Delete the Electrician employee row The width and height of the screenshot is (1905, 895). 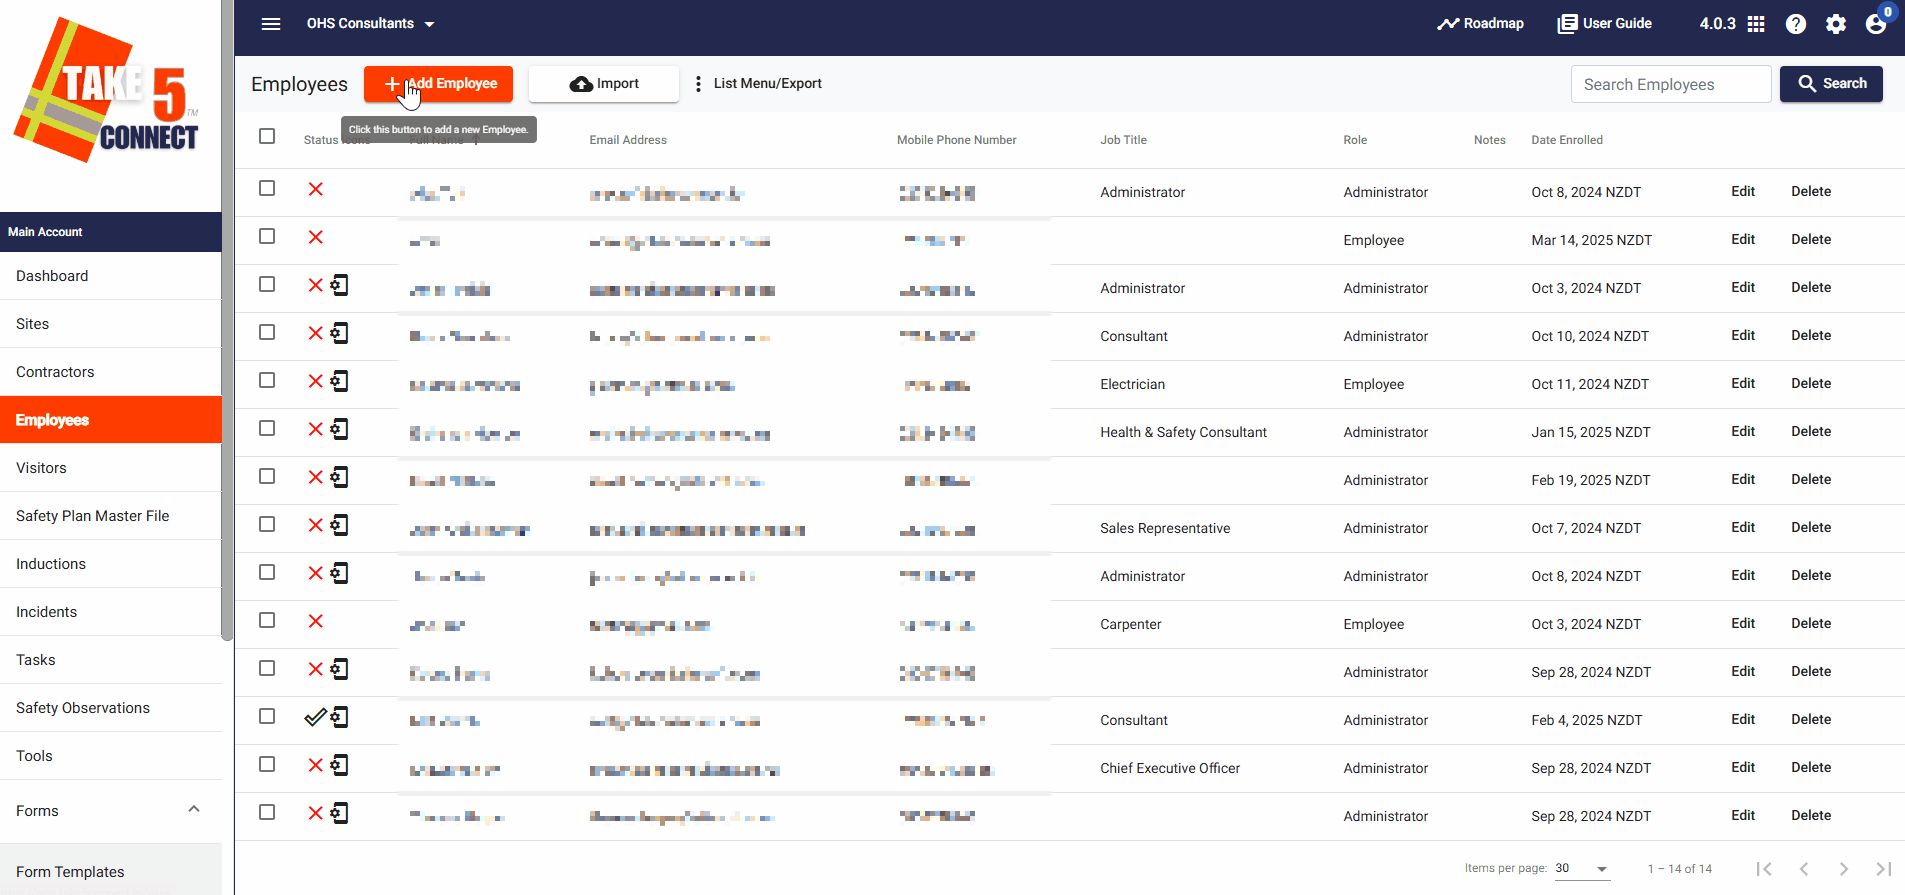tap(1811, 383)
